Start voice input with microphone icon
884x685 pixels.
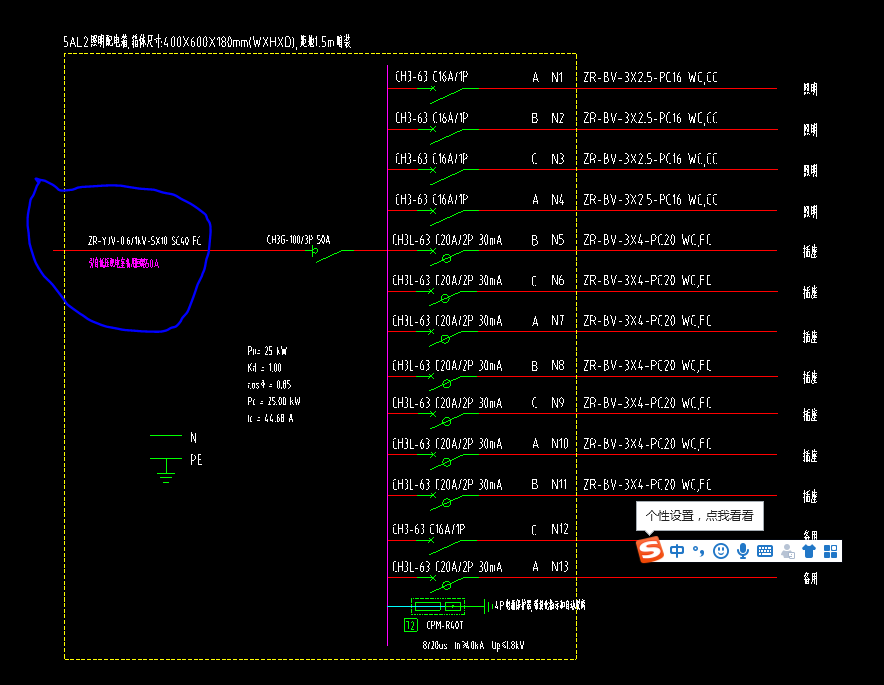[x=743, y=551]
